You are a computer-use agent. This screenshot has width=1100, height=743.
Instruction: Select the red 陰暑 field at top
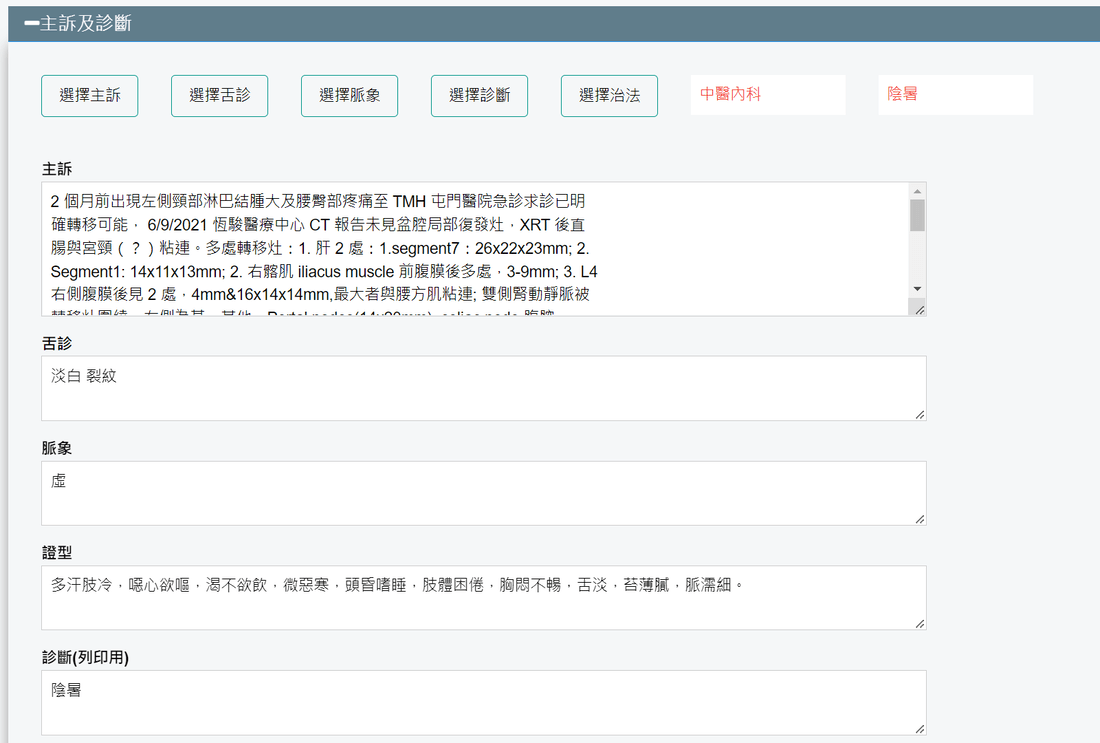coord(955,95)
